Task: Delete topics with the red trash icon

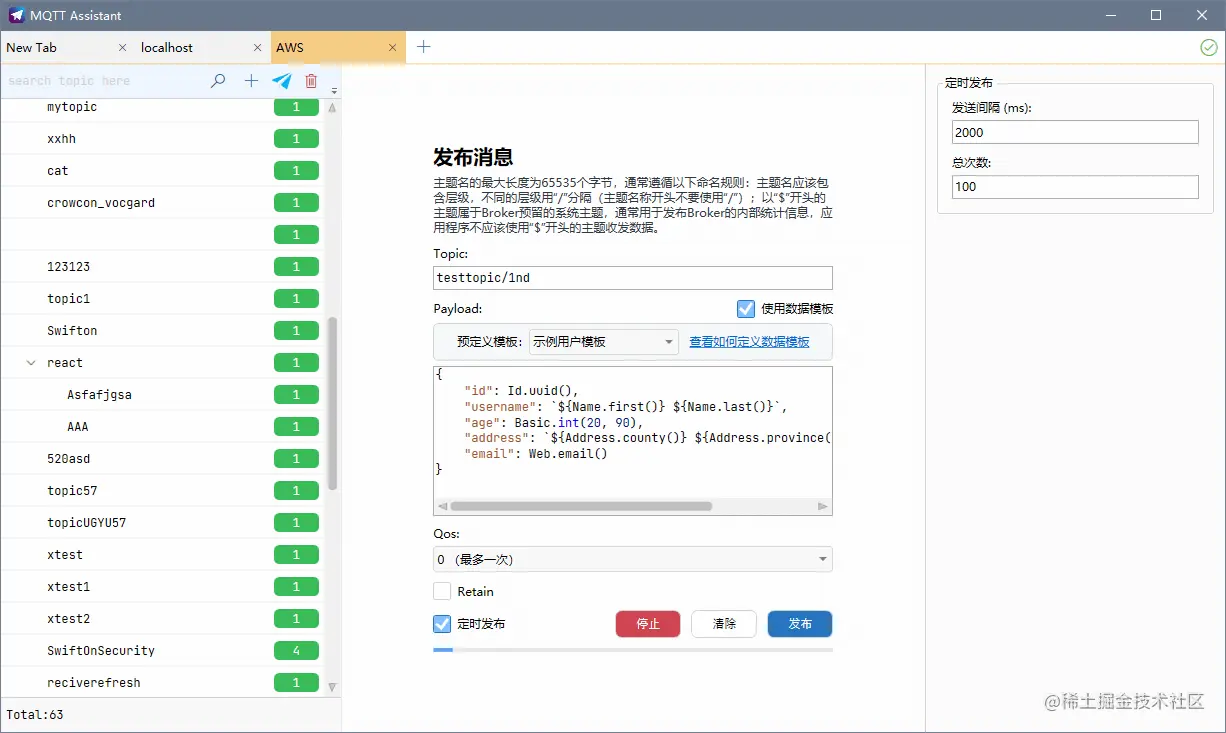Action: tap(311, 81)
